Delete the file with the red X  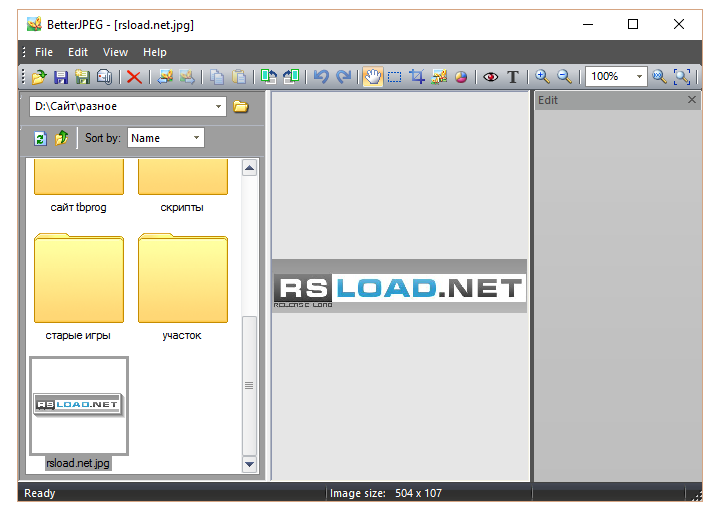click(134, 76)
